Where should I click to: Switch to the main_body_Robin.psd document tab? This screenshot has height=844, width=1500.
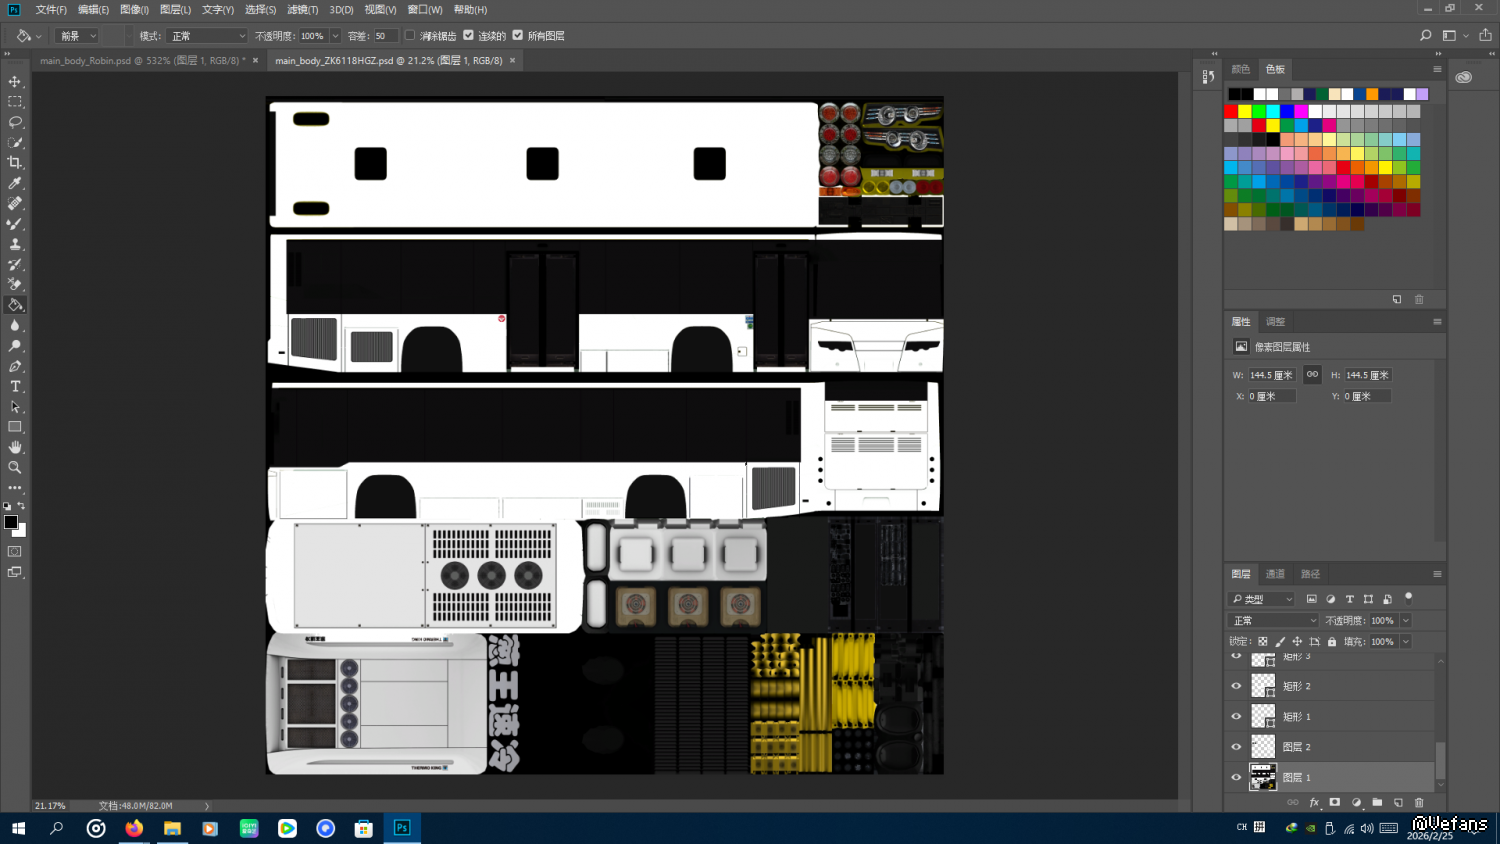[x=142, y=61]
